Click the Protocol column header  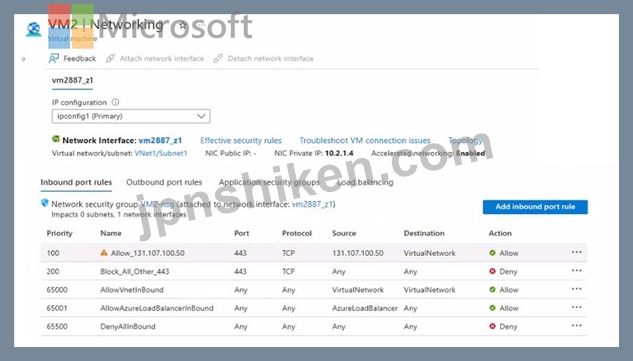[x=297, y=233]
